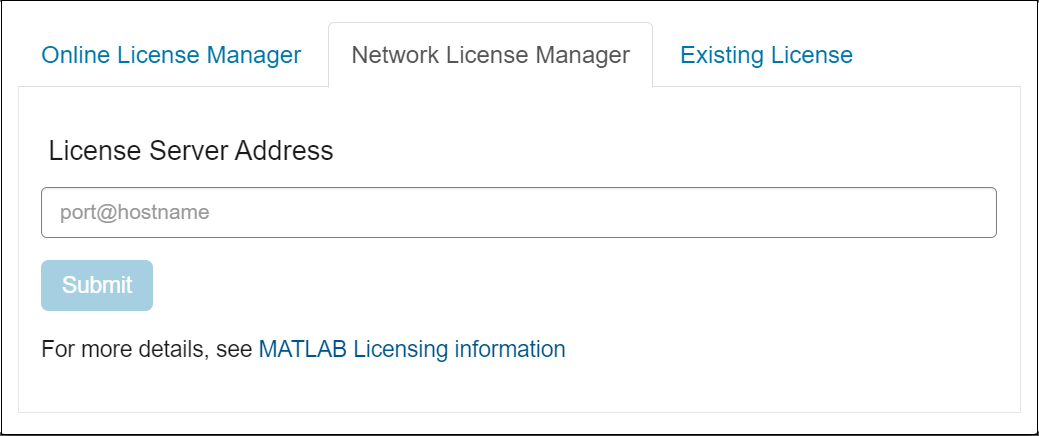Open the MATLAB Licensing information link
The image size is (1039, 436).
(x=412, y=349)
